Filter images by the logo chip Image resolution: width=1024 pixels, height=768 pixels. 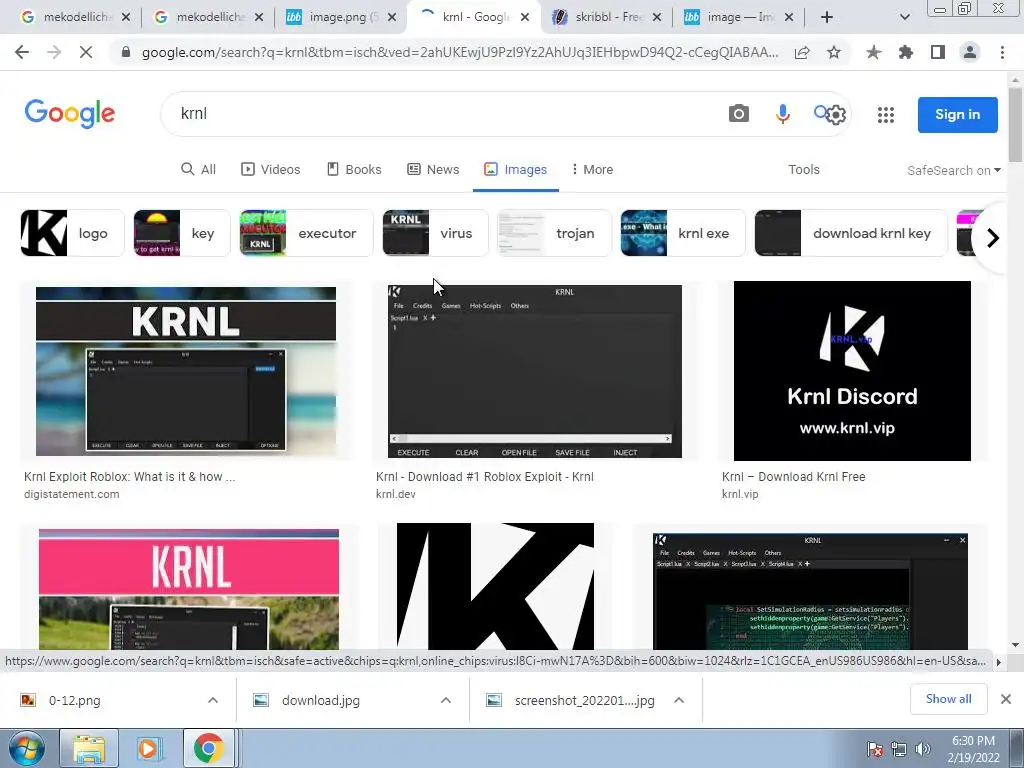point(72,233)
